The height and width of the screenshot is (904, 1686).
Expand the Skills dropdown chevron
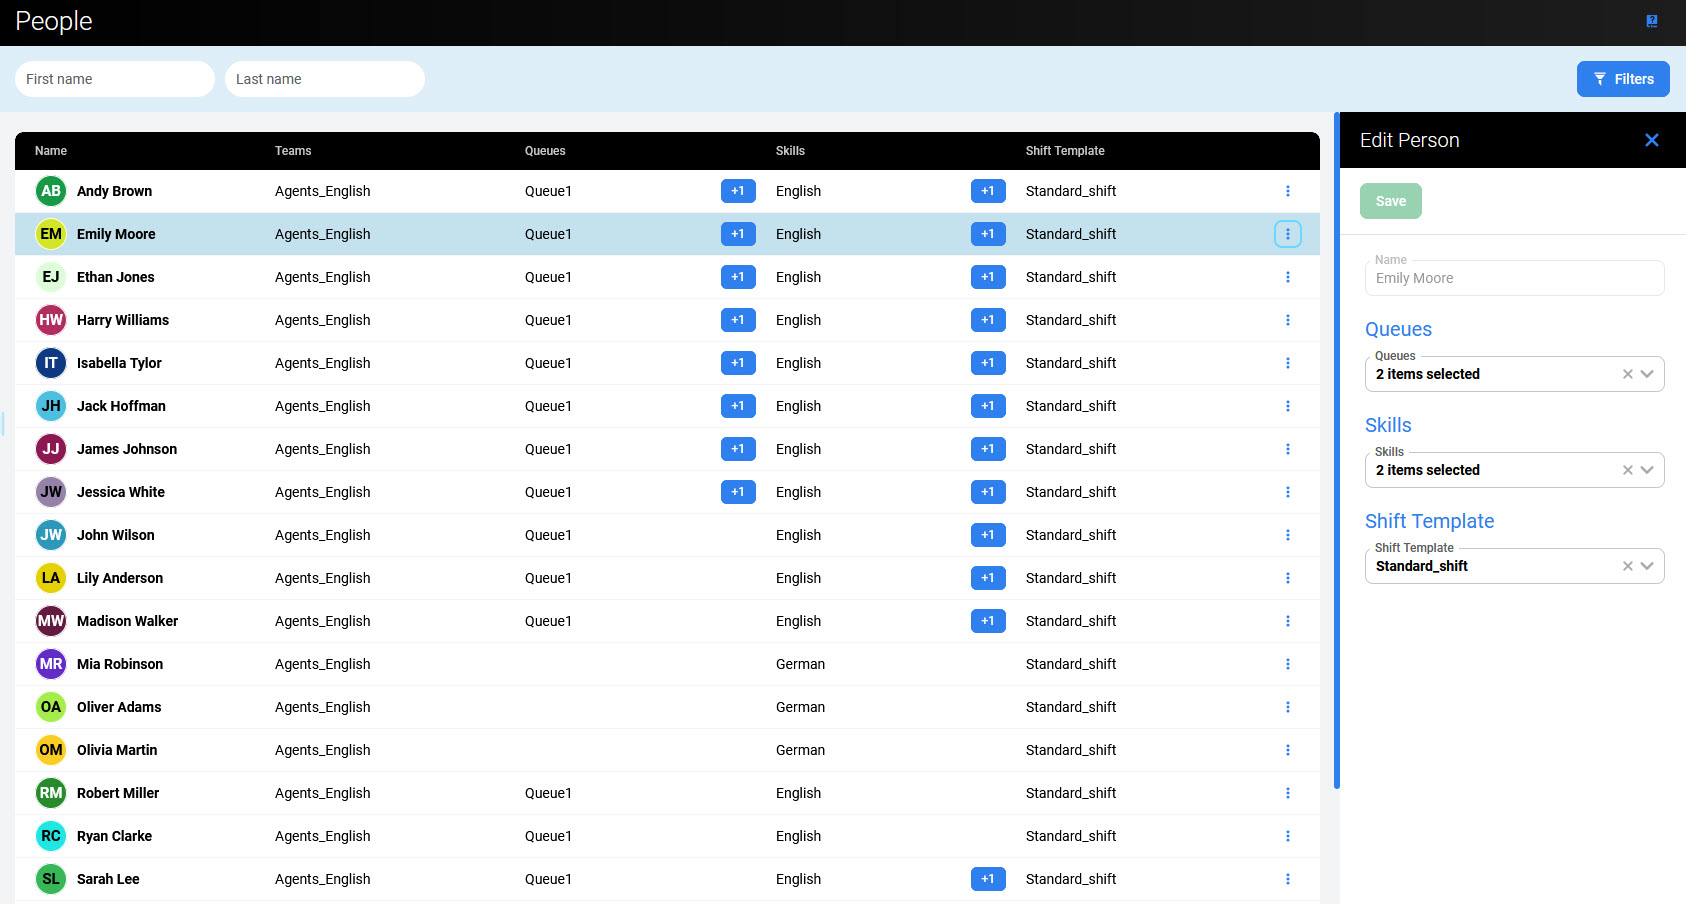coord(1647,470)
